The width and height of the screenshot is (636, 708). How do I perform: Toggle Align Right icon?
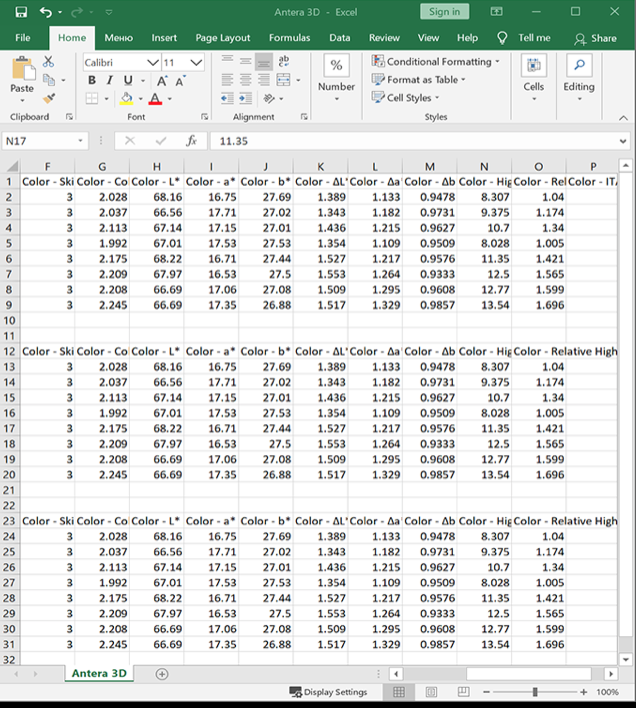pyautogui.click(x=264, y=80)
